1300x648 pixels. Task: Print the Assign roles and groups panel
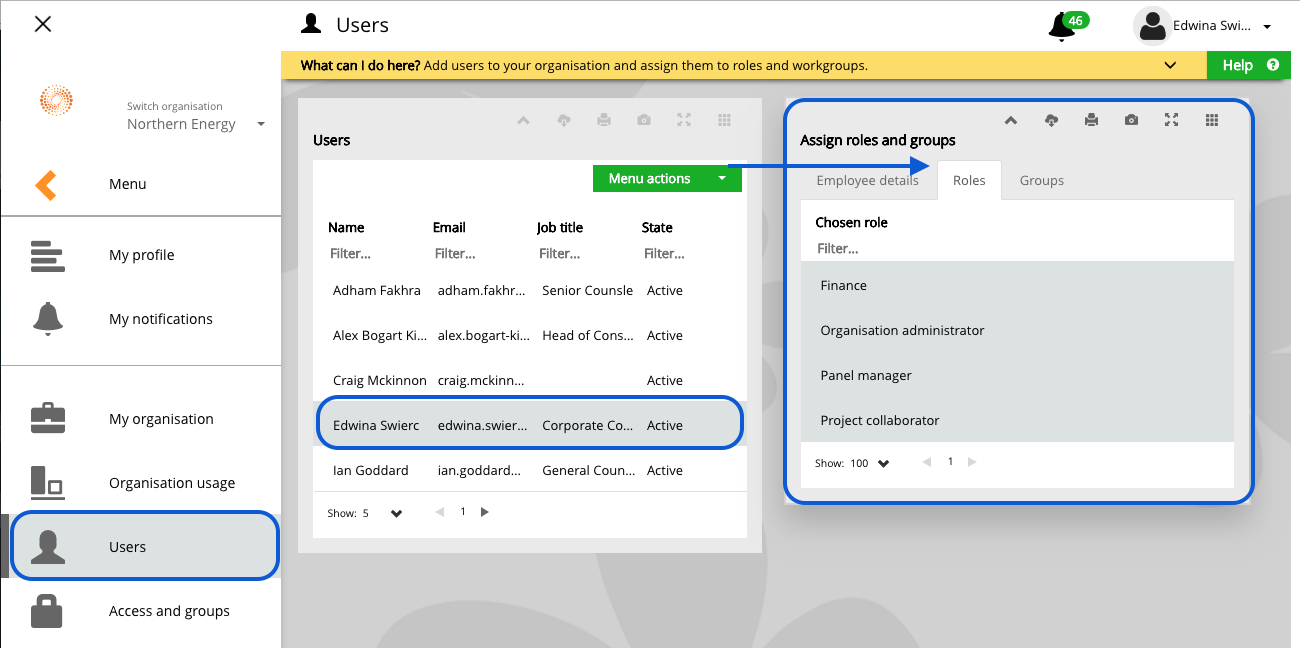pyautogui.click(x=1091, y=119)
